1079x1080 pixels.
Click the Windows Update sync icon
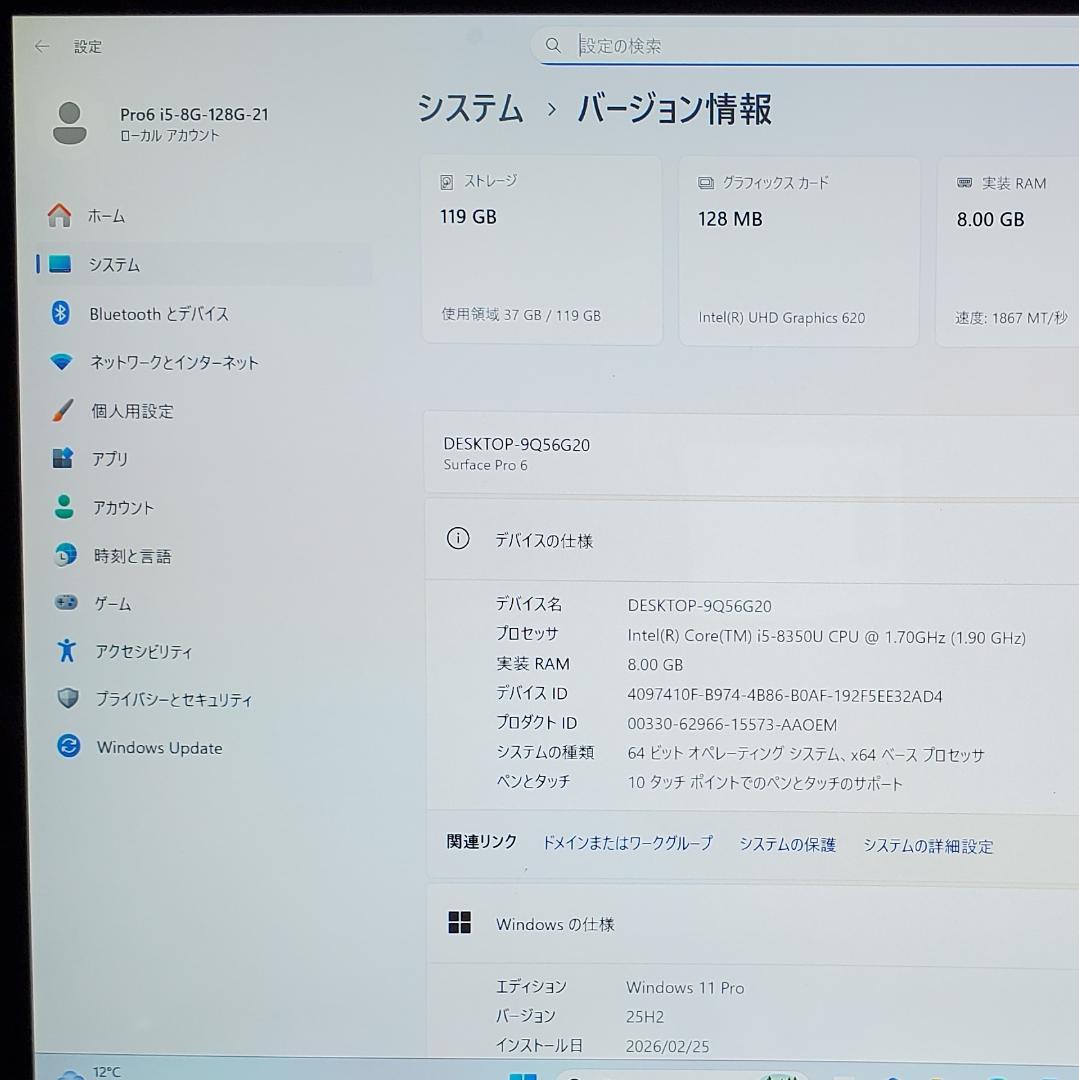click(68, 746)
